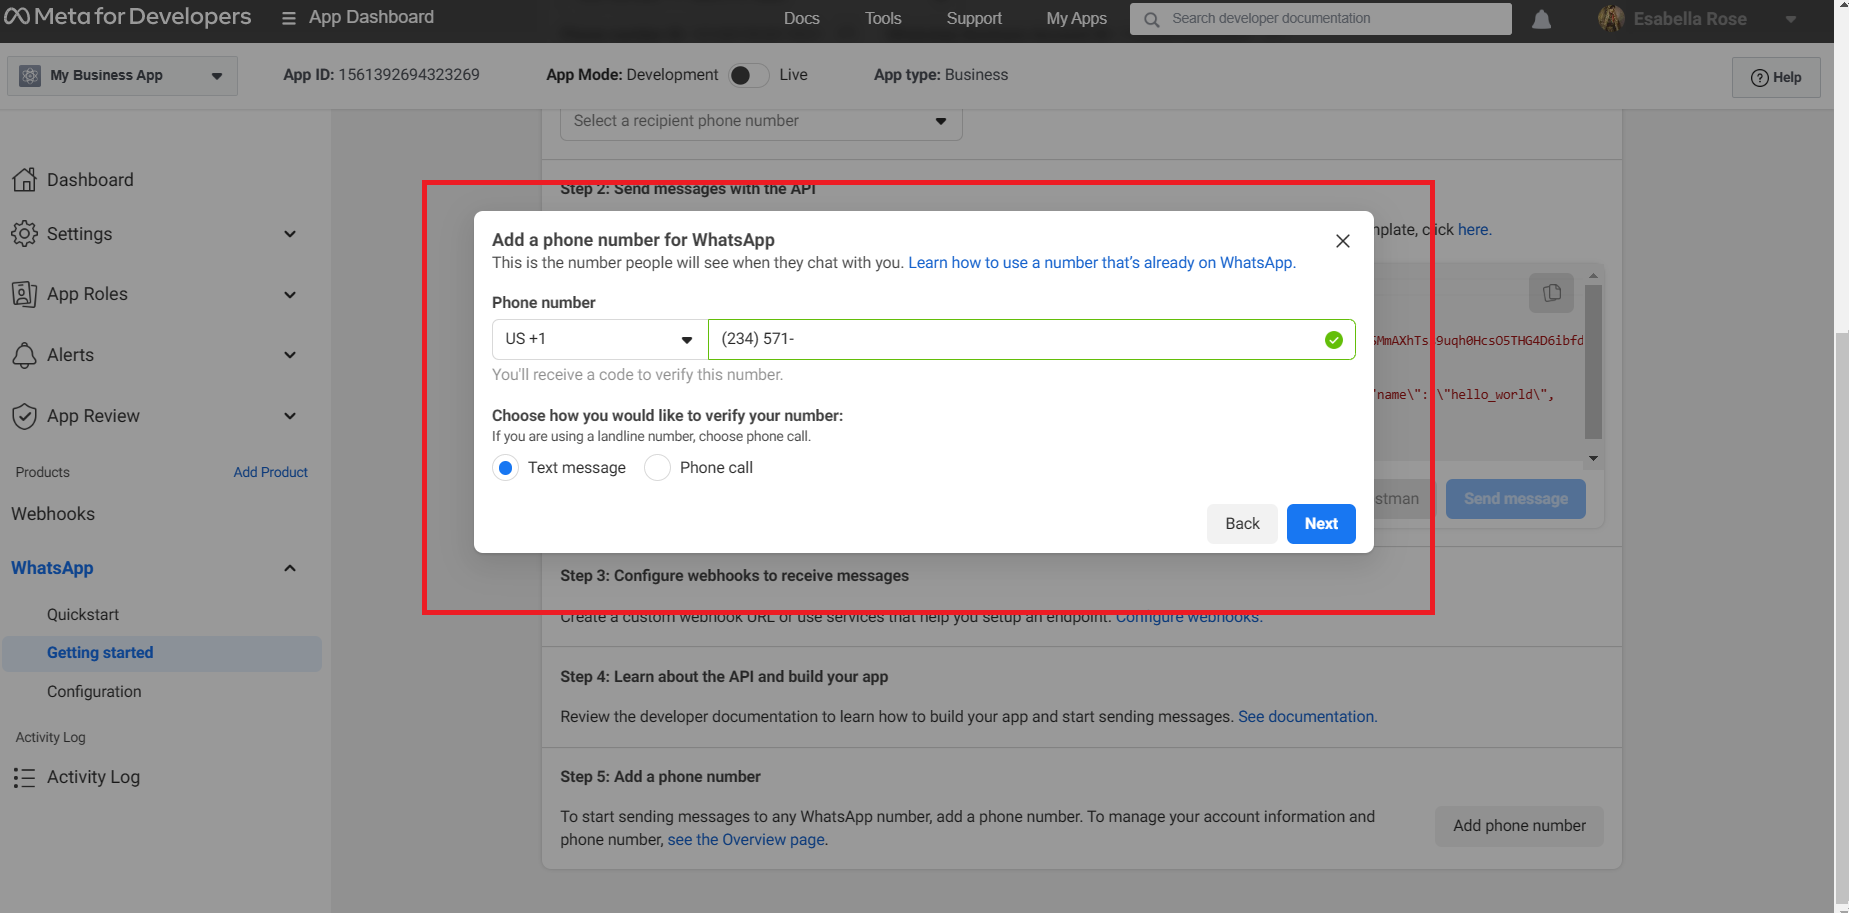Screen dimensions: 1849x913
Task: Open the see the Overview page link
Action: coord(746,840)
